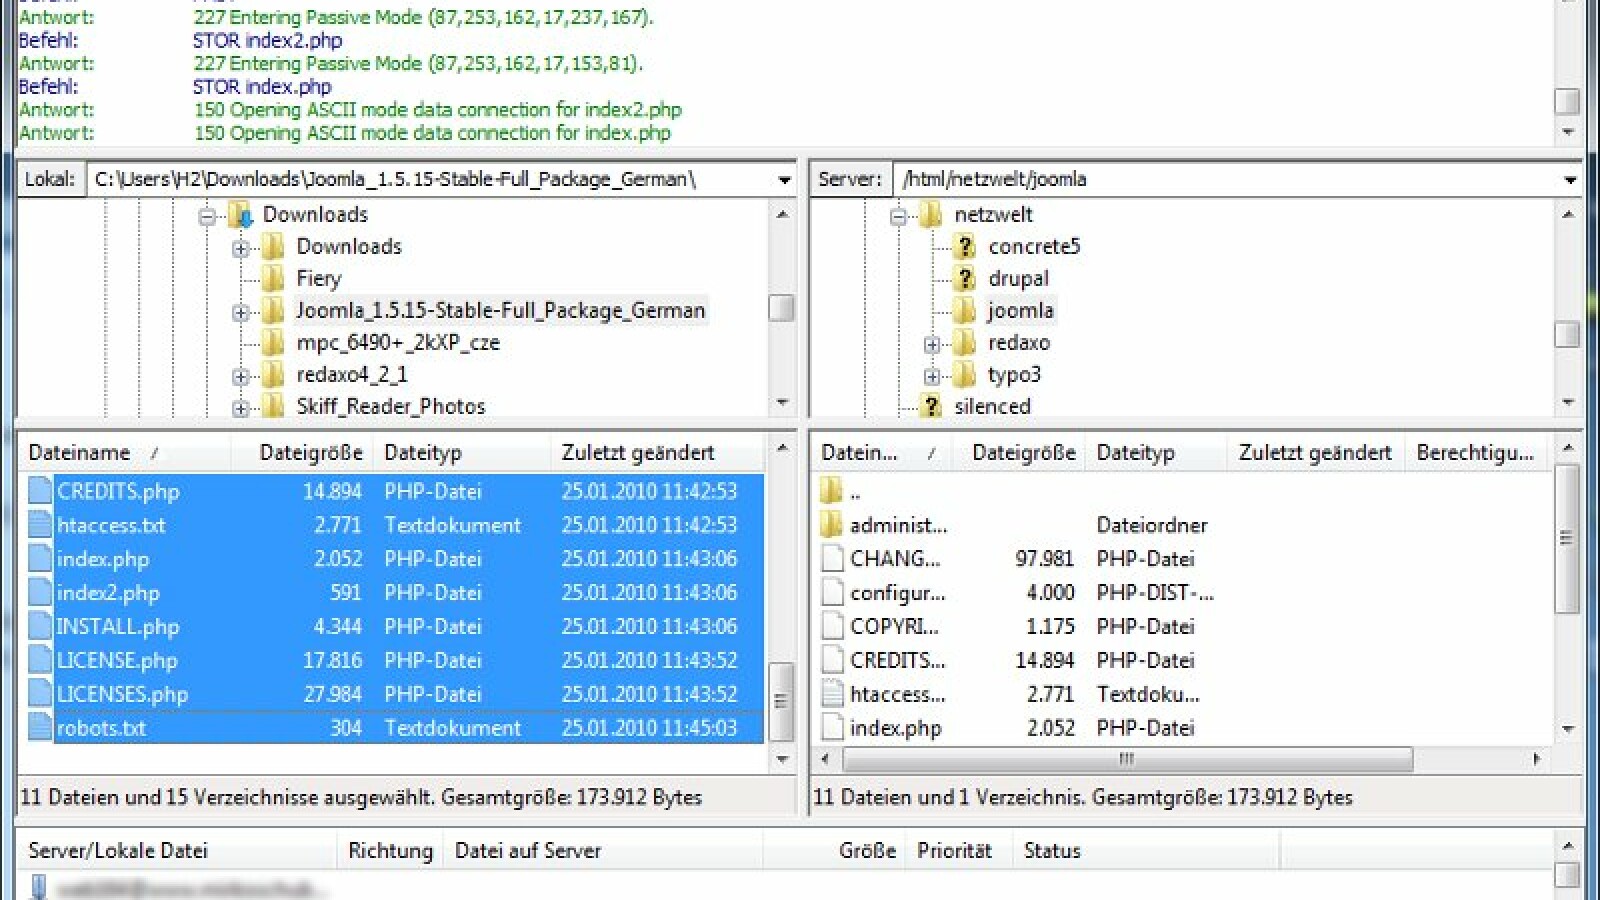Click the htaccess file icon in remote pane
Viewport: 1600px width, 900px height.
(830, 693)
